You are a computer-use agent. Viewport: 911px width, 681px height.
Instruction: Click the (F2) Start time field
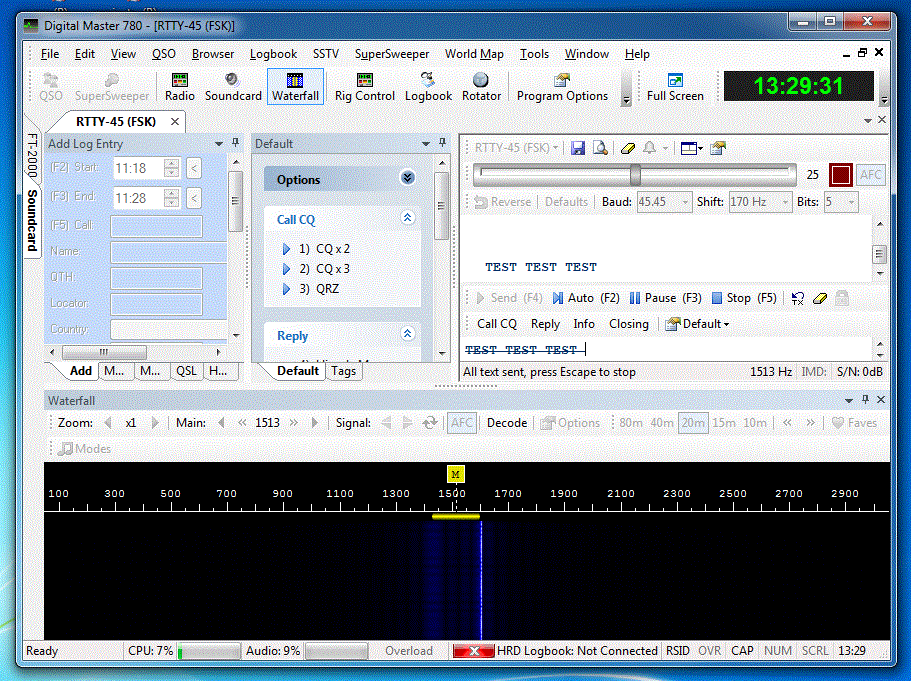[x=139, y=169]
